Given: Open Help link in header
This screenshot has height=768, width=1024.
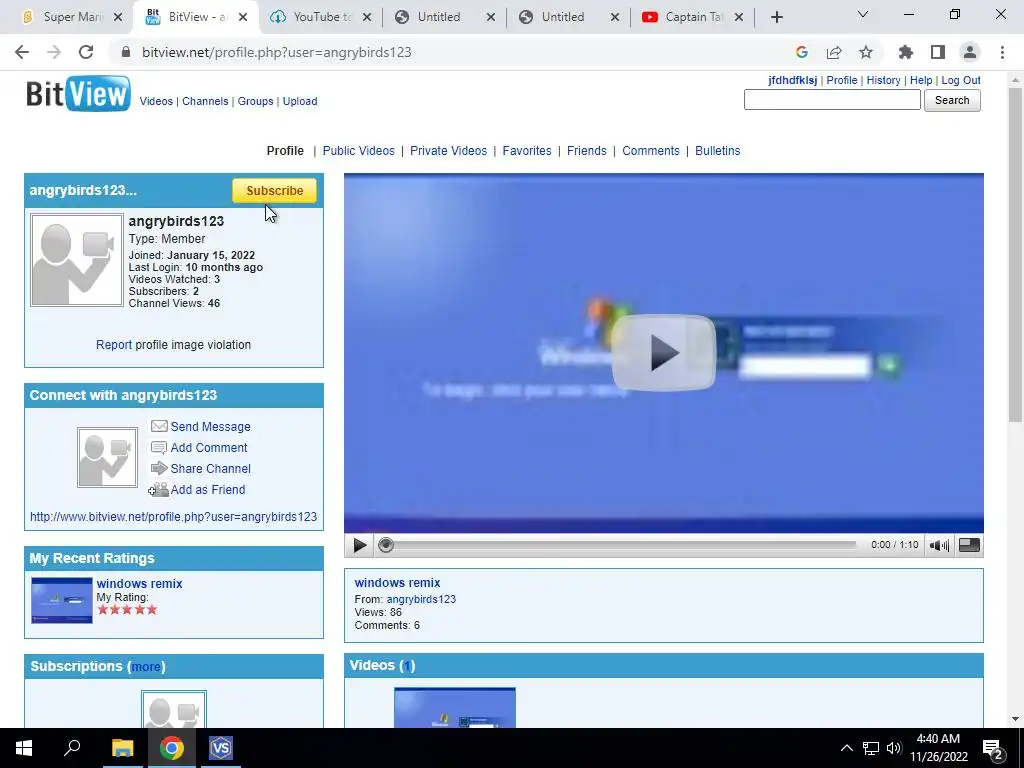Looking at the screenshot, I should pos(921,80).
